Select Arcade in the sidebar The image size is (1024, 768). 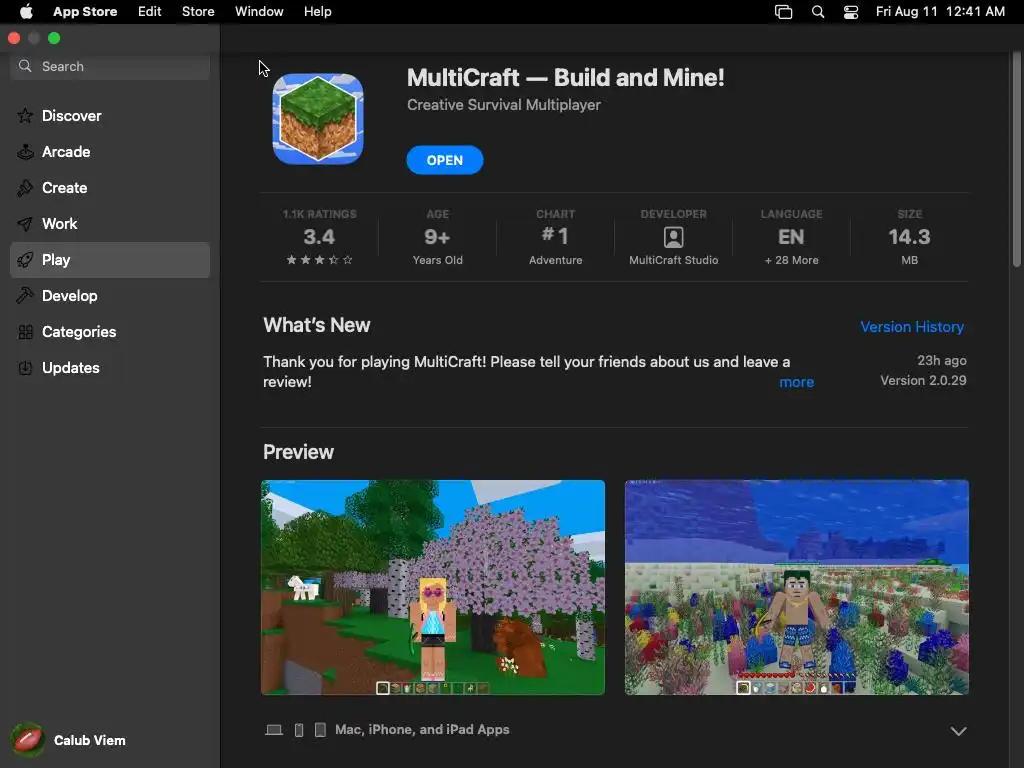click(110, 152)
